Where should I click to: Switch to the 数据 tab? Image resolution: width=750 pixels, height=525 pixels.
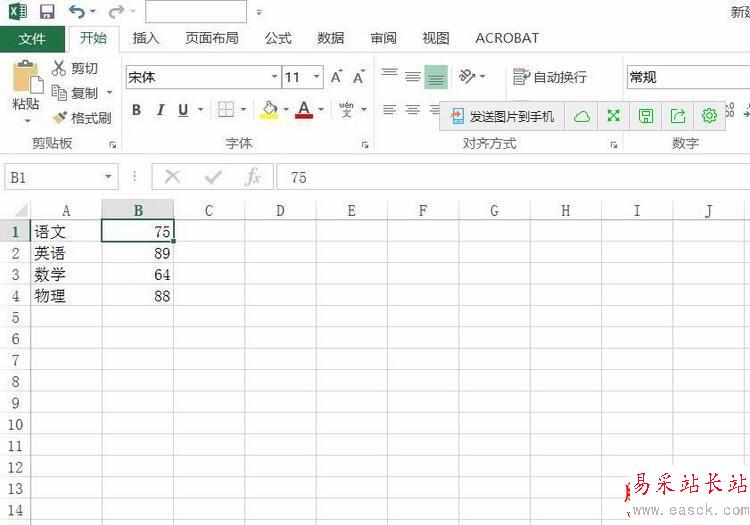tap(331, 38)
